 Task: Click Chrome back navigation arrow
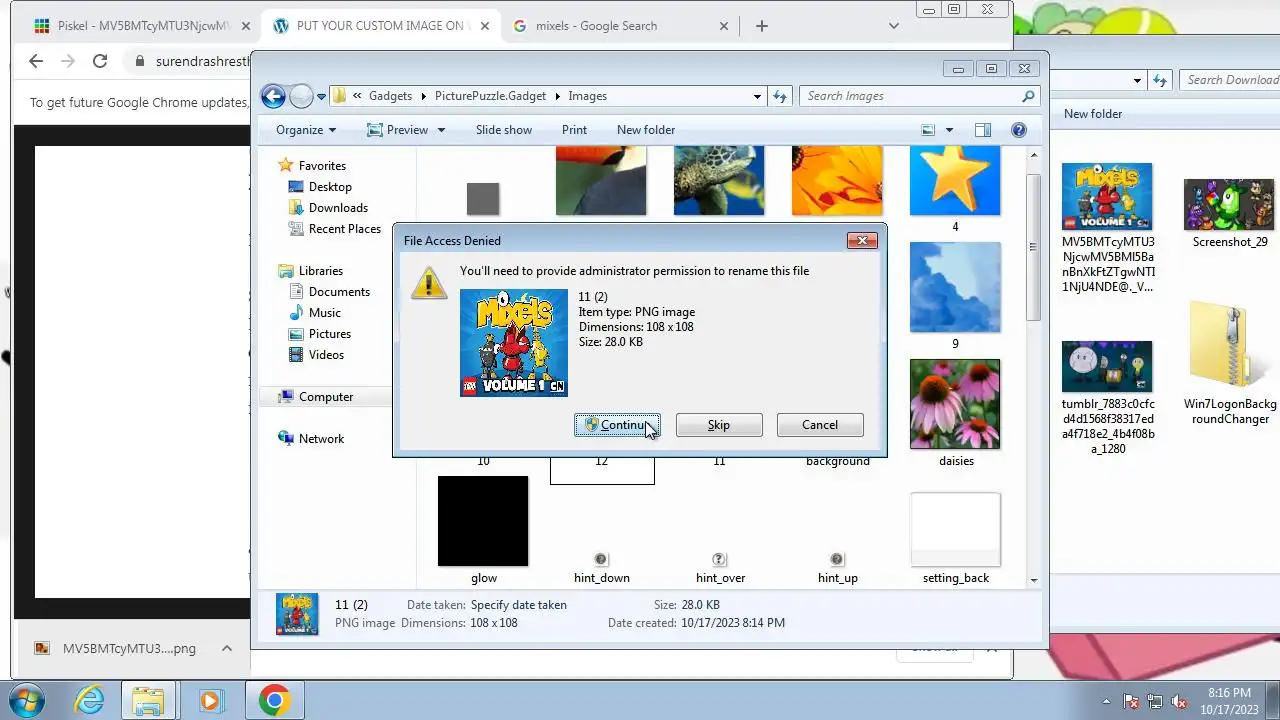point(36,61)
